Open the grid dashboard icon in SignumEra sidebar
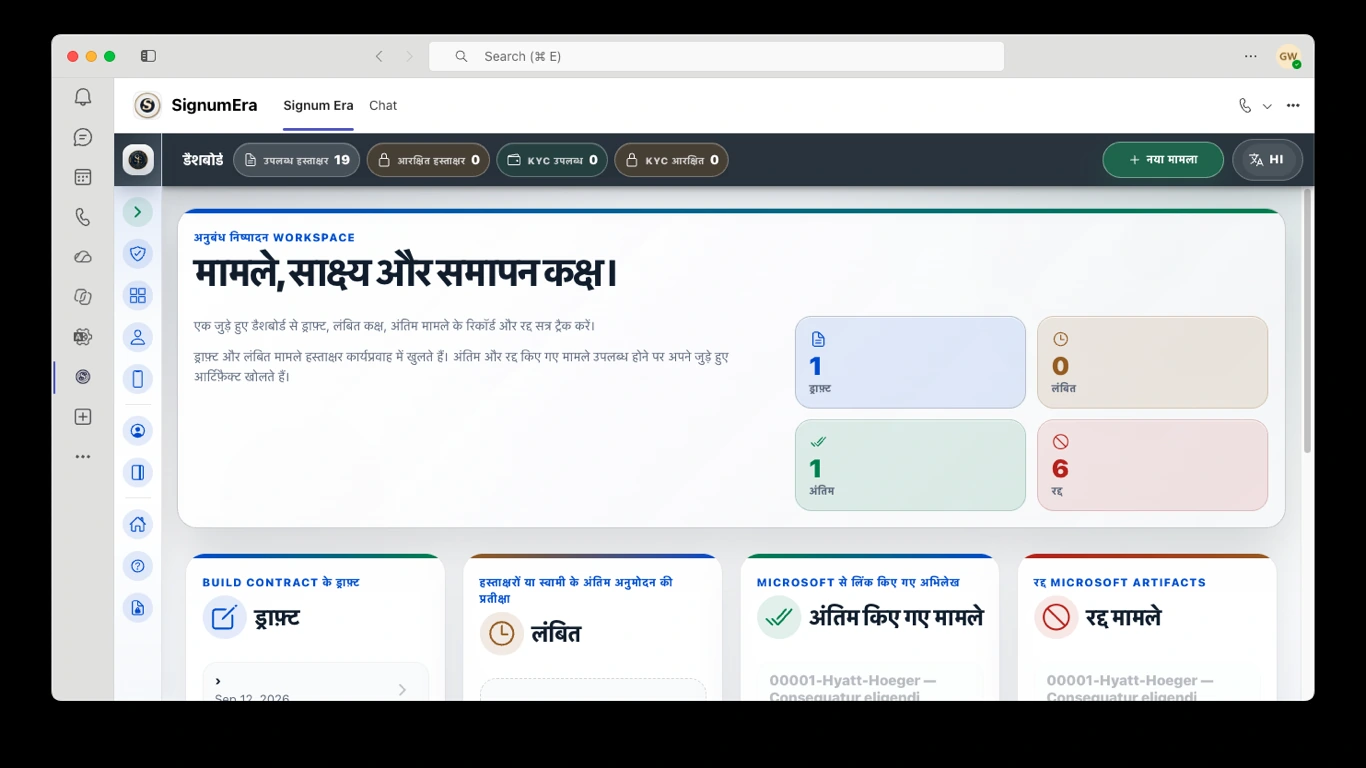 tap(138, 296)
